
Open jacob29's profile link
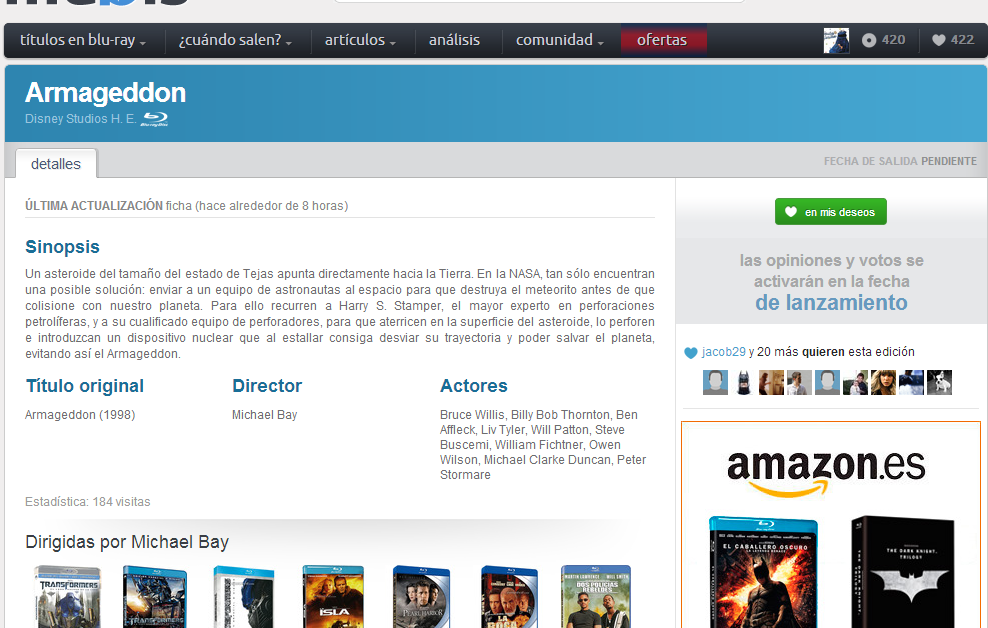click(723, 352)
